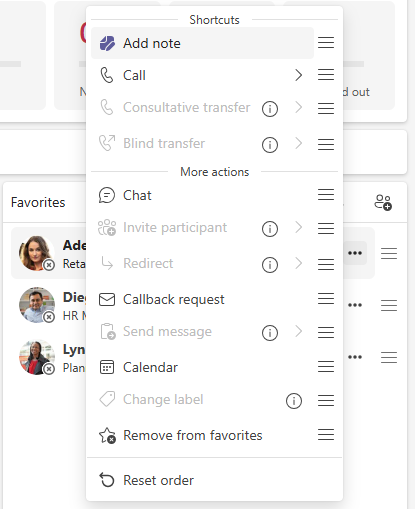Click add contact group icon in Favorites
This screenshot has width=415, height=509.
coord(383,202)
